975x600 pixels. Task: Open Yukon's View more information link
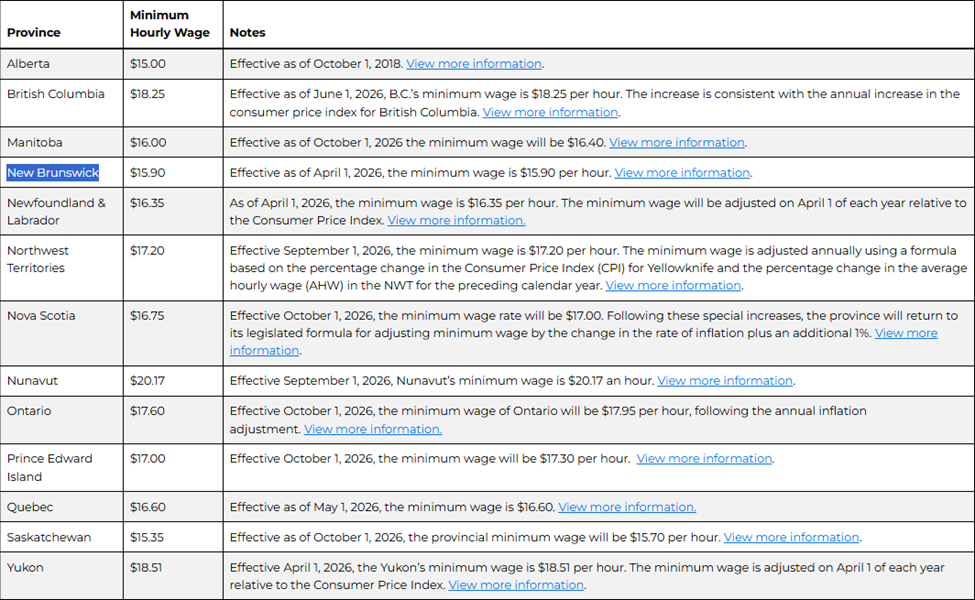516,585
